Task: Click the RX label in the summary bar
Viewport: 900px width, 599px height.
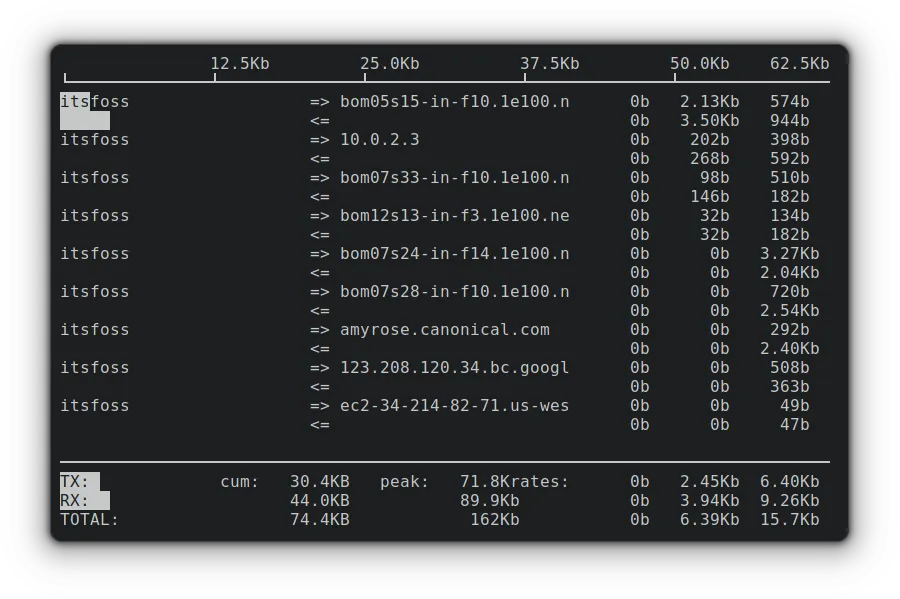Action: click(72, 500)
